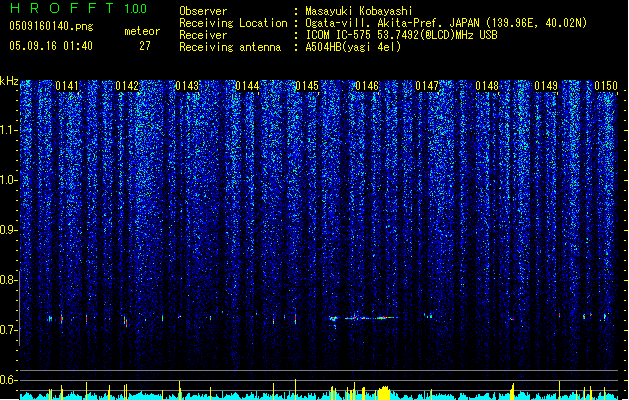Click the 0.9 frequency axis label
This screenshot has width=629, height=400.
pos(8,230)
